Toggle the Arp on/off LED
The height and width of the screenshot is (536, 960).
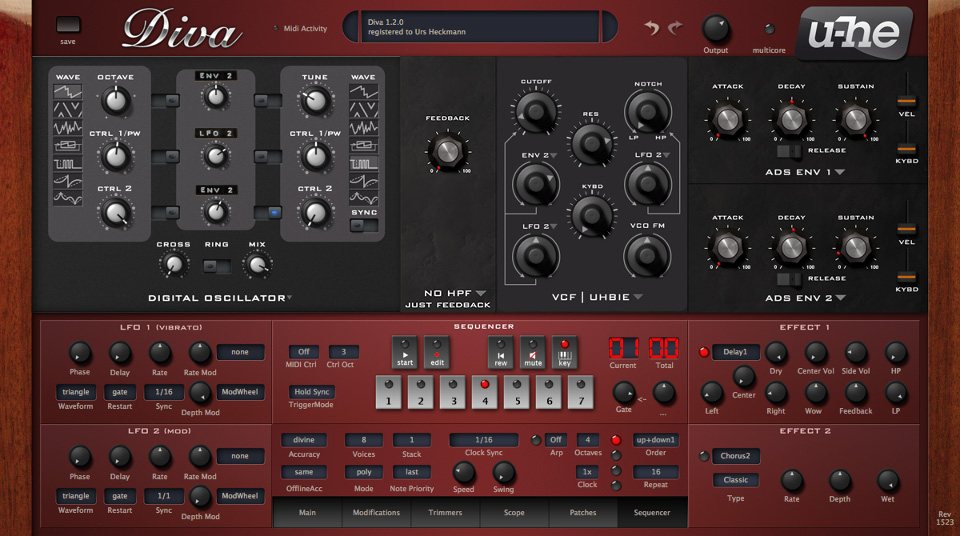tap(535, 440)
